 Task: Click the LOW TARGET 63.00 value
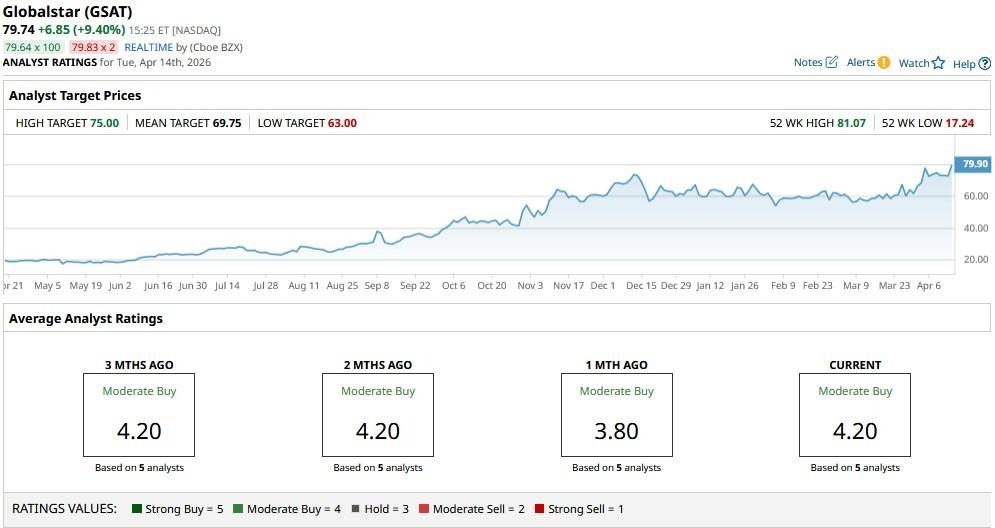342,123
